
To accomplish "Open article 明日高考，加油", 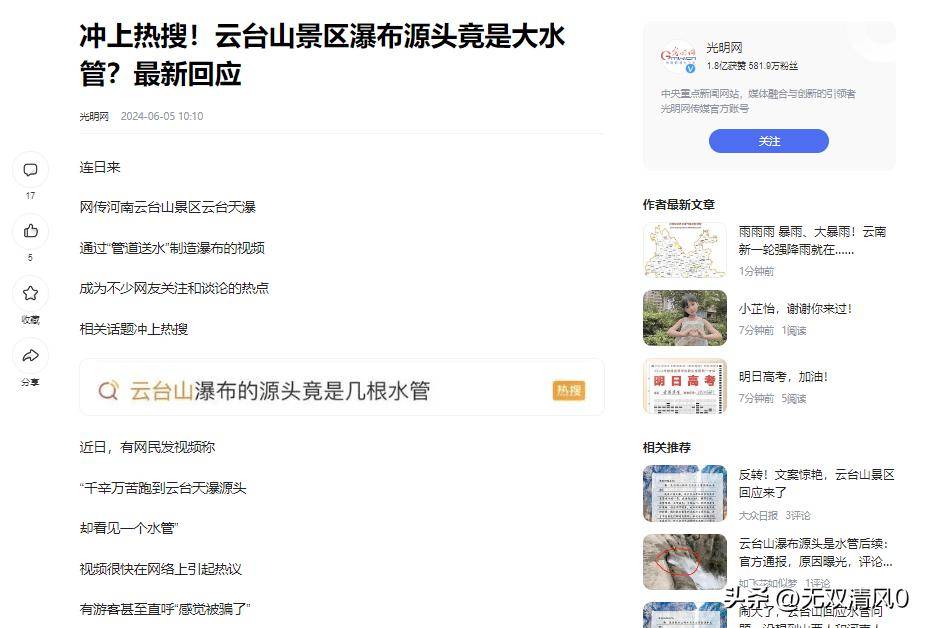I will [x=783, y=377].
